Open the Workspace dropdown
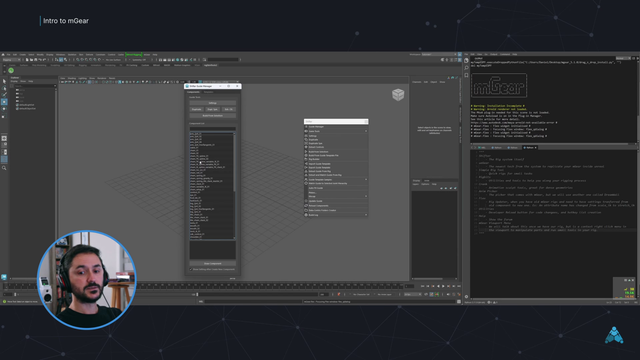This screenshot has width=640, height=360. 439,54
